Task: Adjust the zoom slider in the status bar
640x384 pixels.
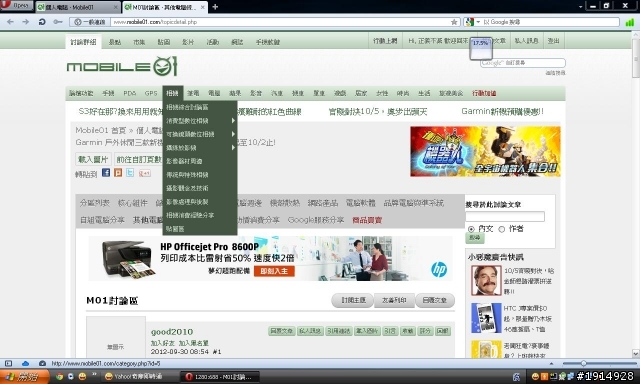Action: coord(584,363)
